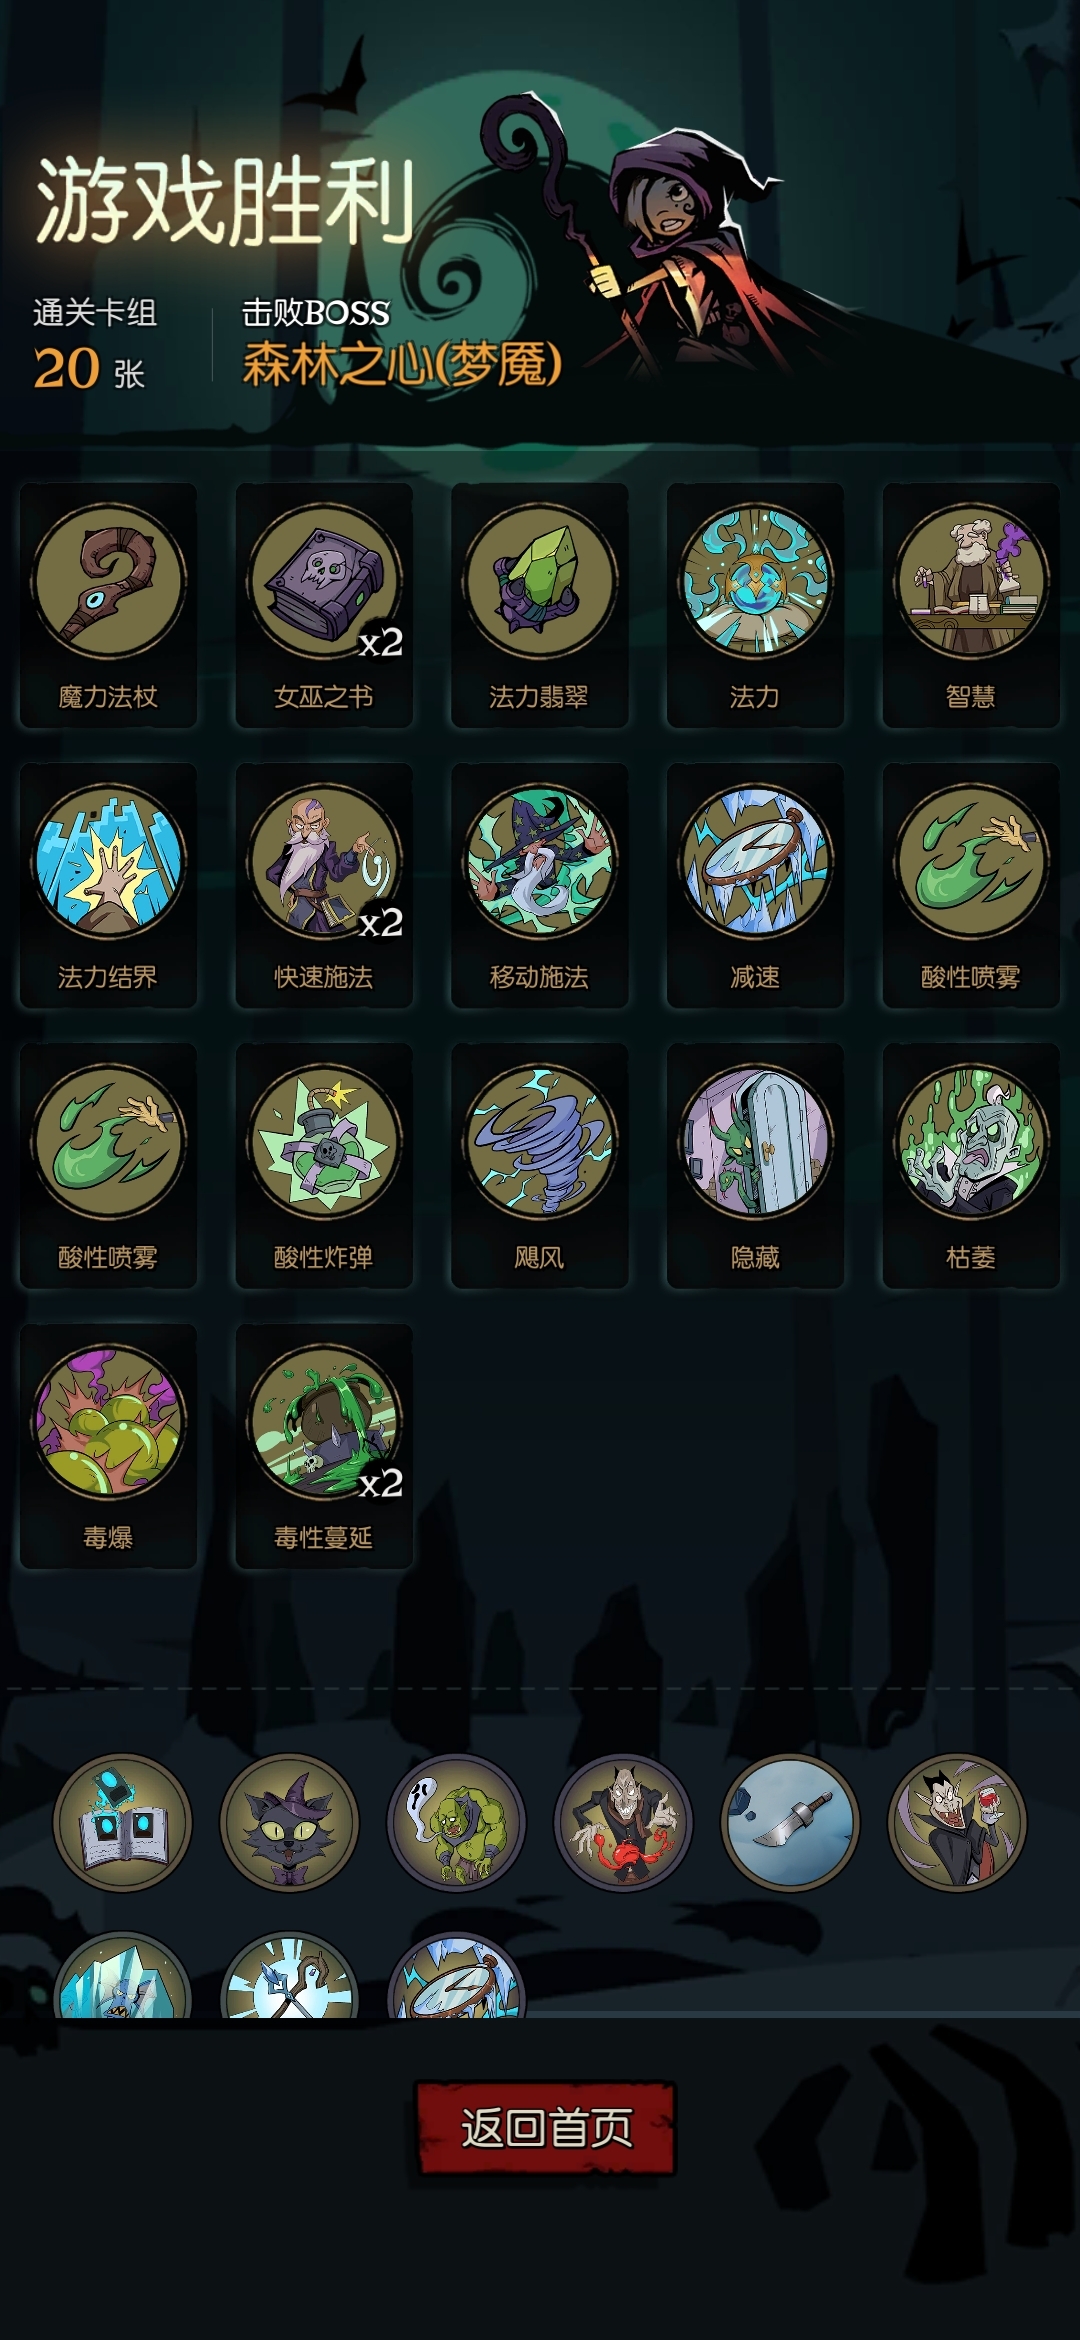Select the 快速施法 wizard card
The image size is (1080, 2340).
click(324, 885)
